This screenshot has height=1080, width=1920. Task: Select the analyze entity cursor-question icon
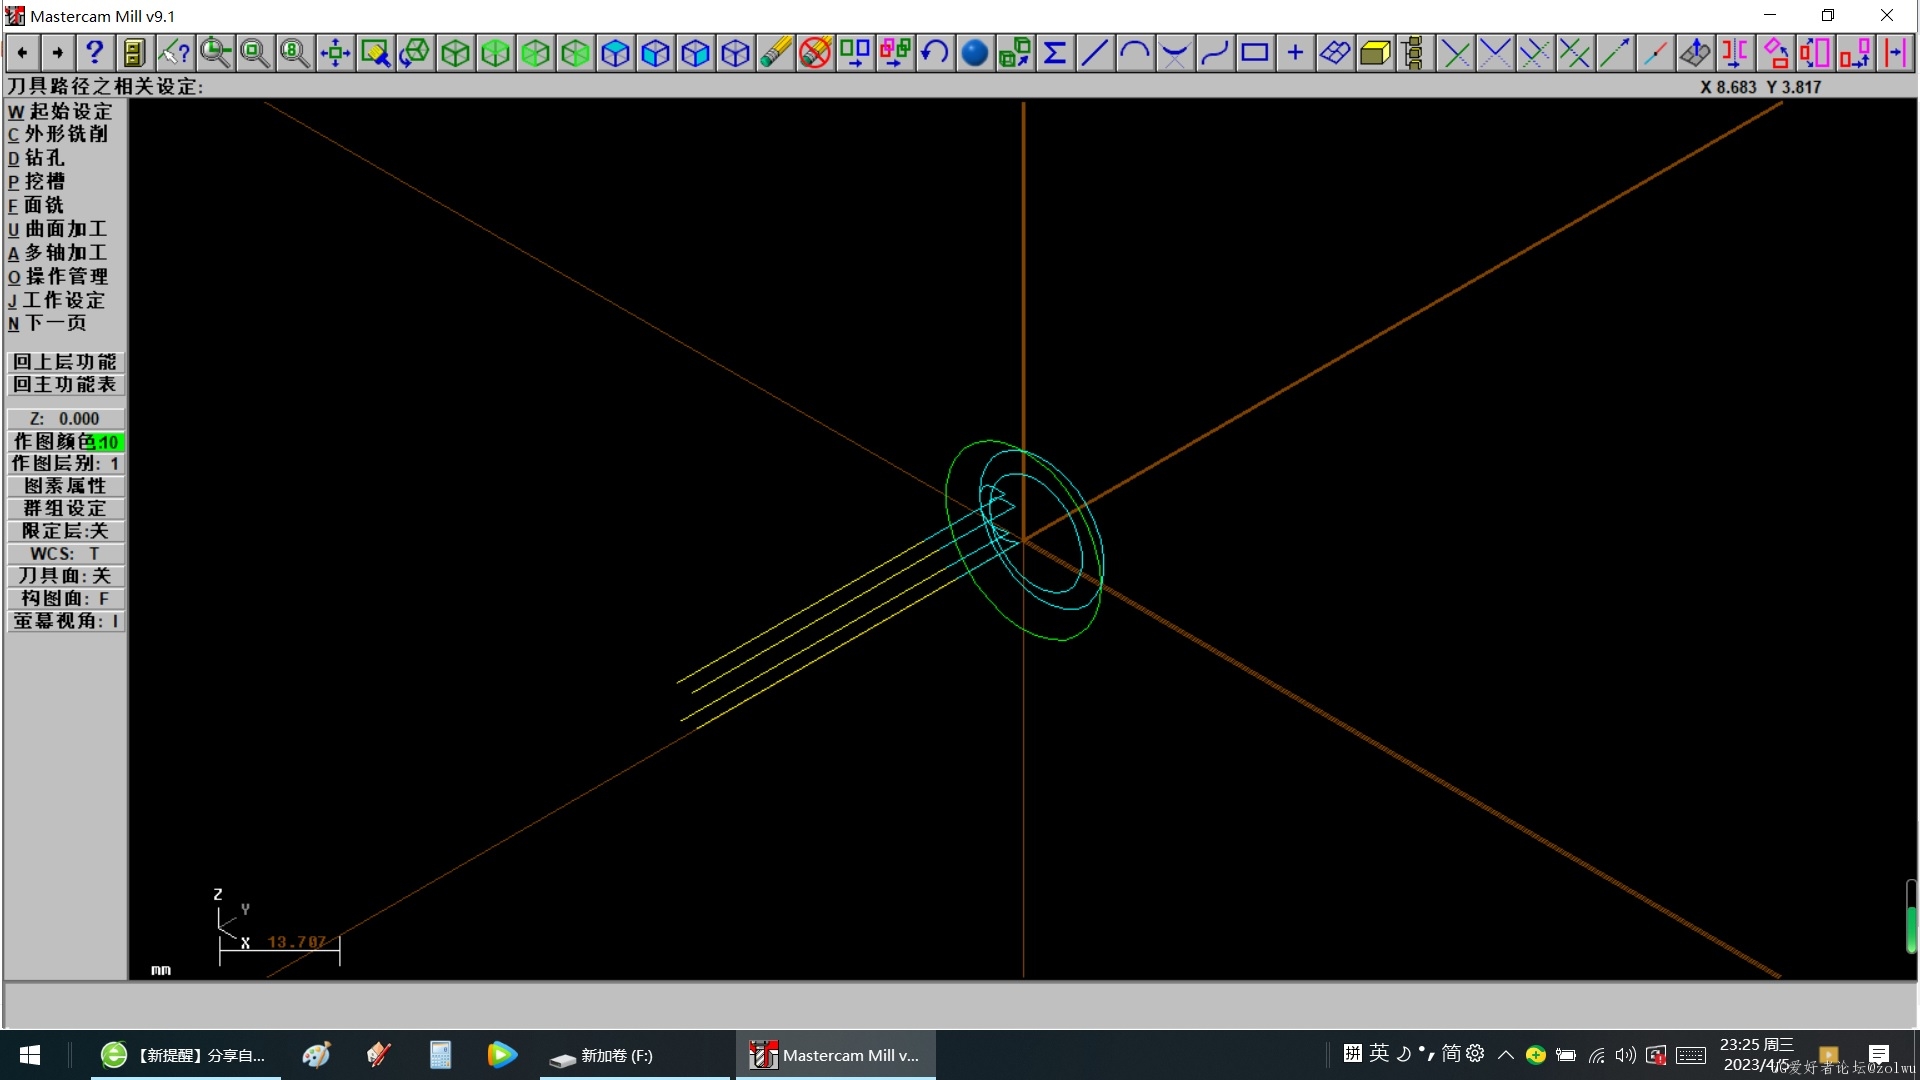coord(174,52)
